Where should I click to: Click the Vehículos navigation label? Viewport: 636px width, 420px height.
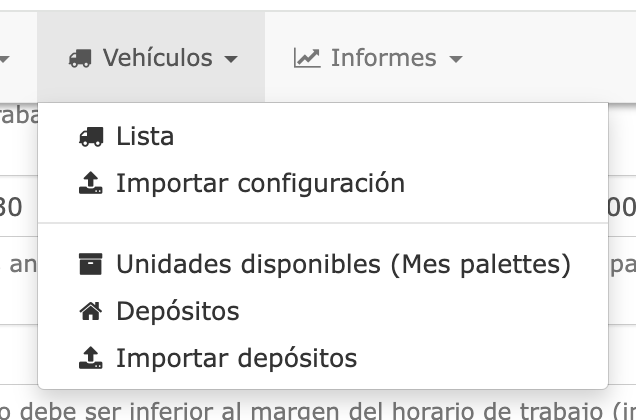(x=157, y=58)
